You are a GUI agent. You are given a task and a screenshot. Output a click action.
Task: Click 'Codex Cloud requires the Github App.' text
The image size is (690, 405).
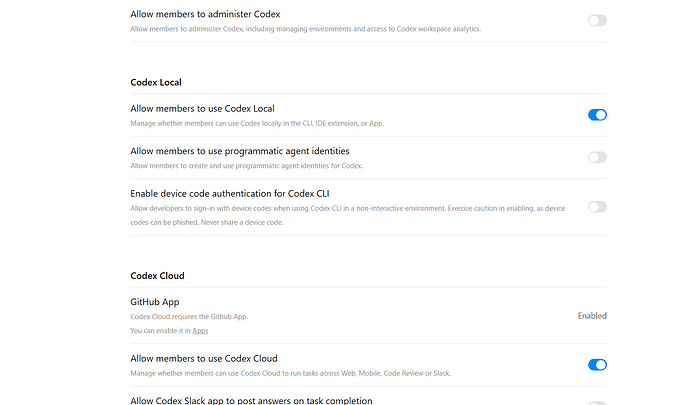(189, 317)
